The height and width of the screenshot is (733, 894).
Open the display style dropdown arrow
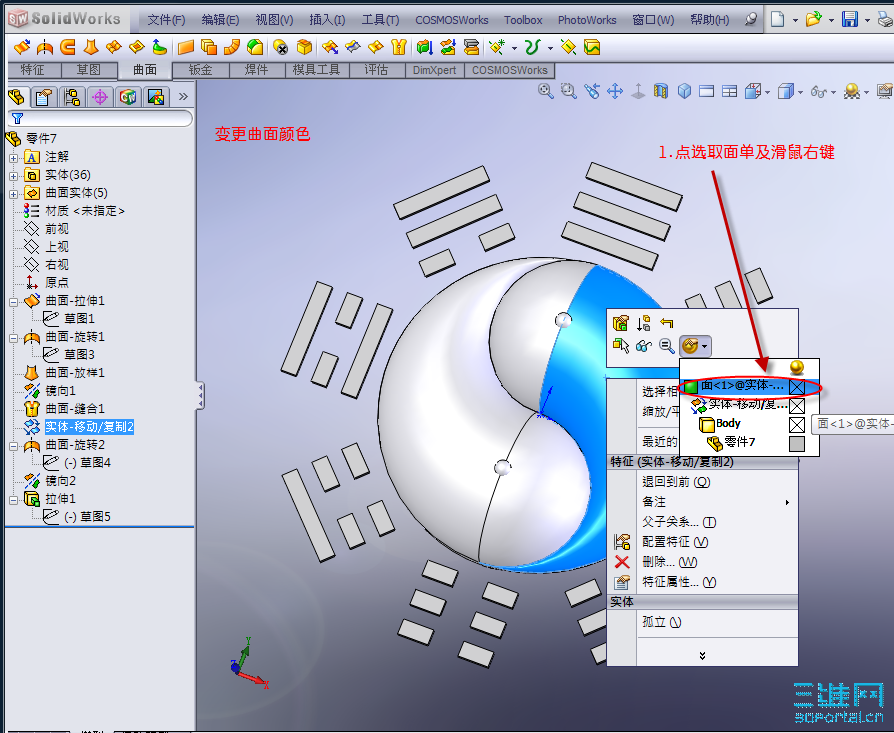pos(800,92)
